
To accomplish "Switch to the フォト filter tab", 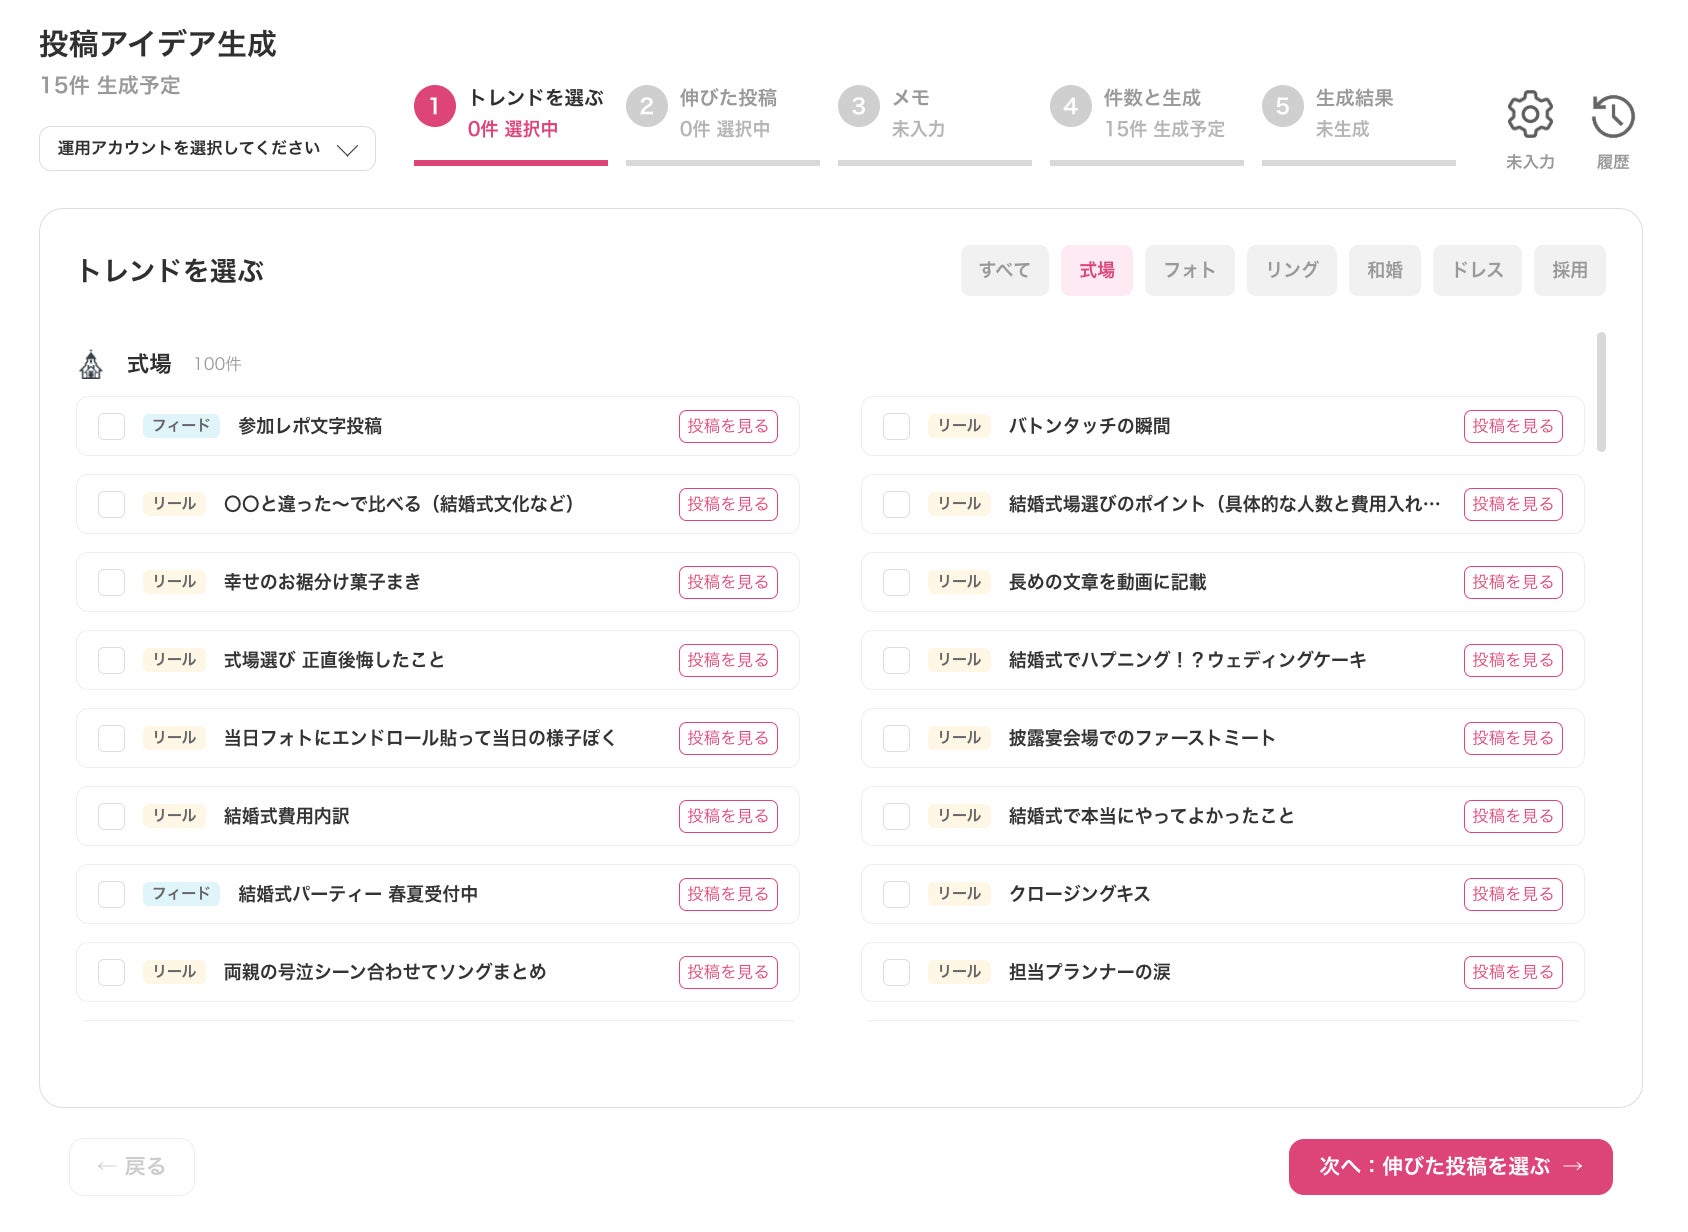I will pyautogui.click(x=1190, y=270).
